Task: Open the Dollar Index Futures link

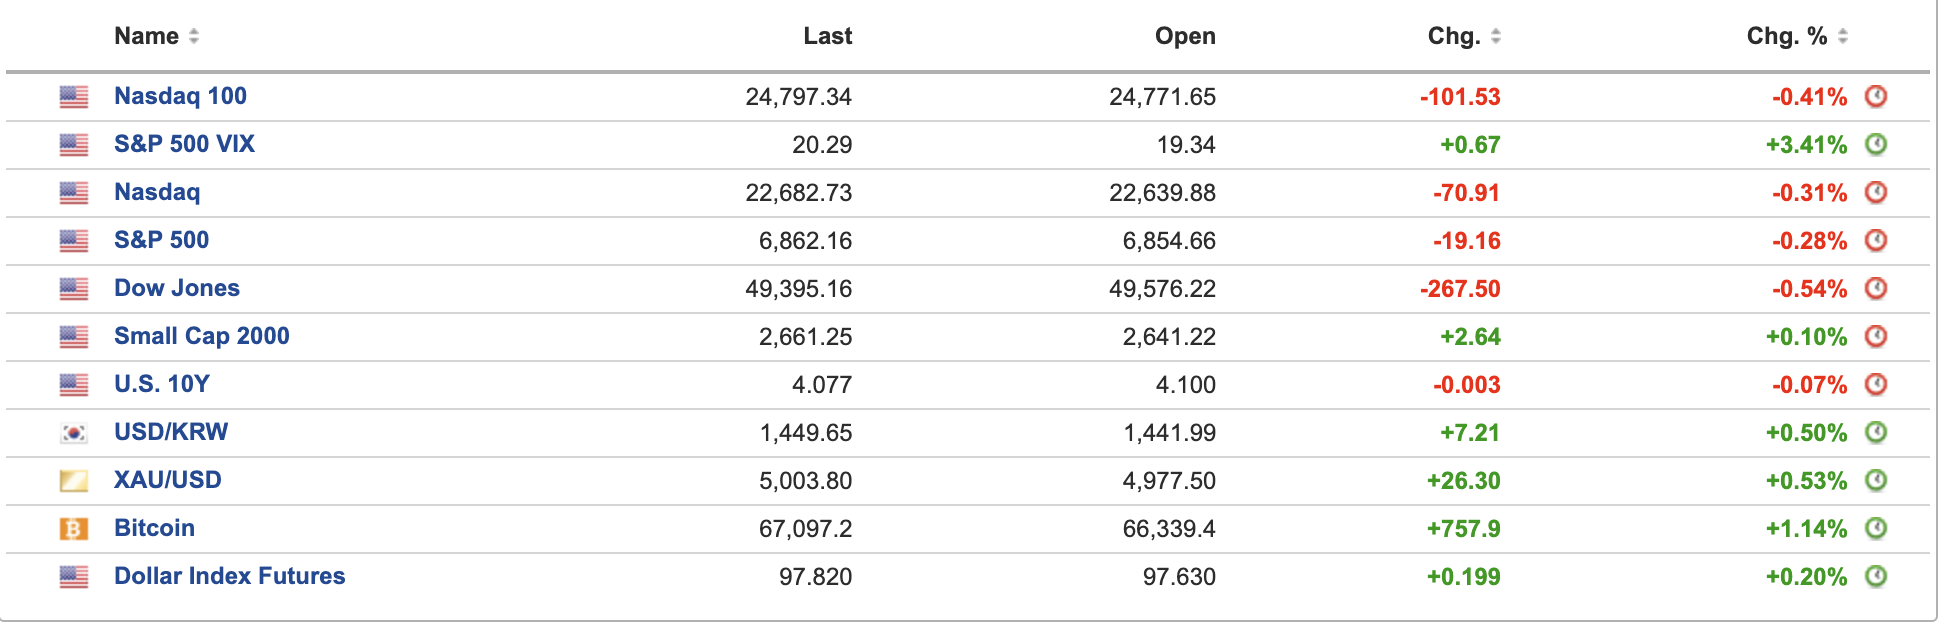Action: [x=229, y=576]
